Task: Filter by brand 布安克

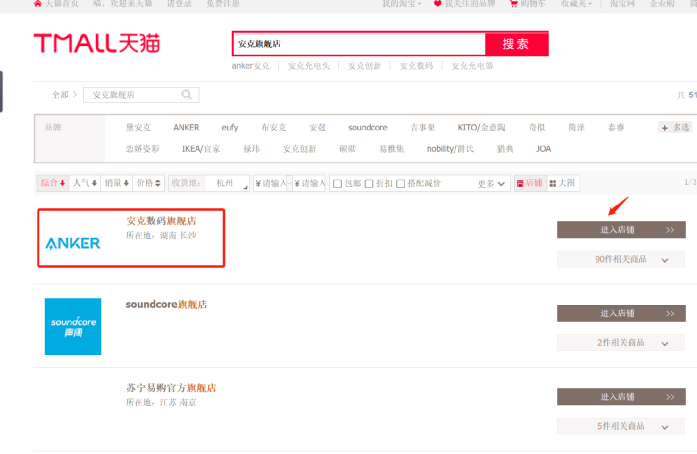Action: 274,128
